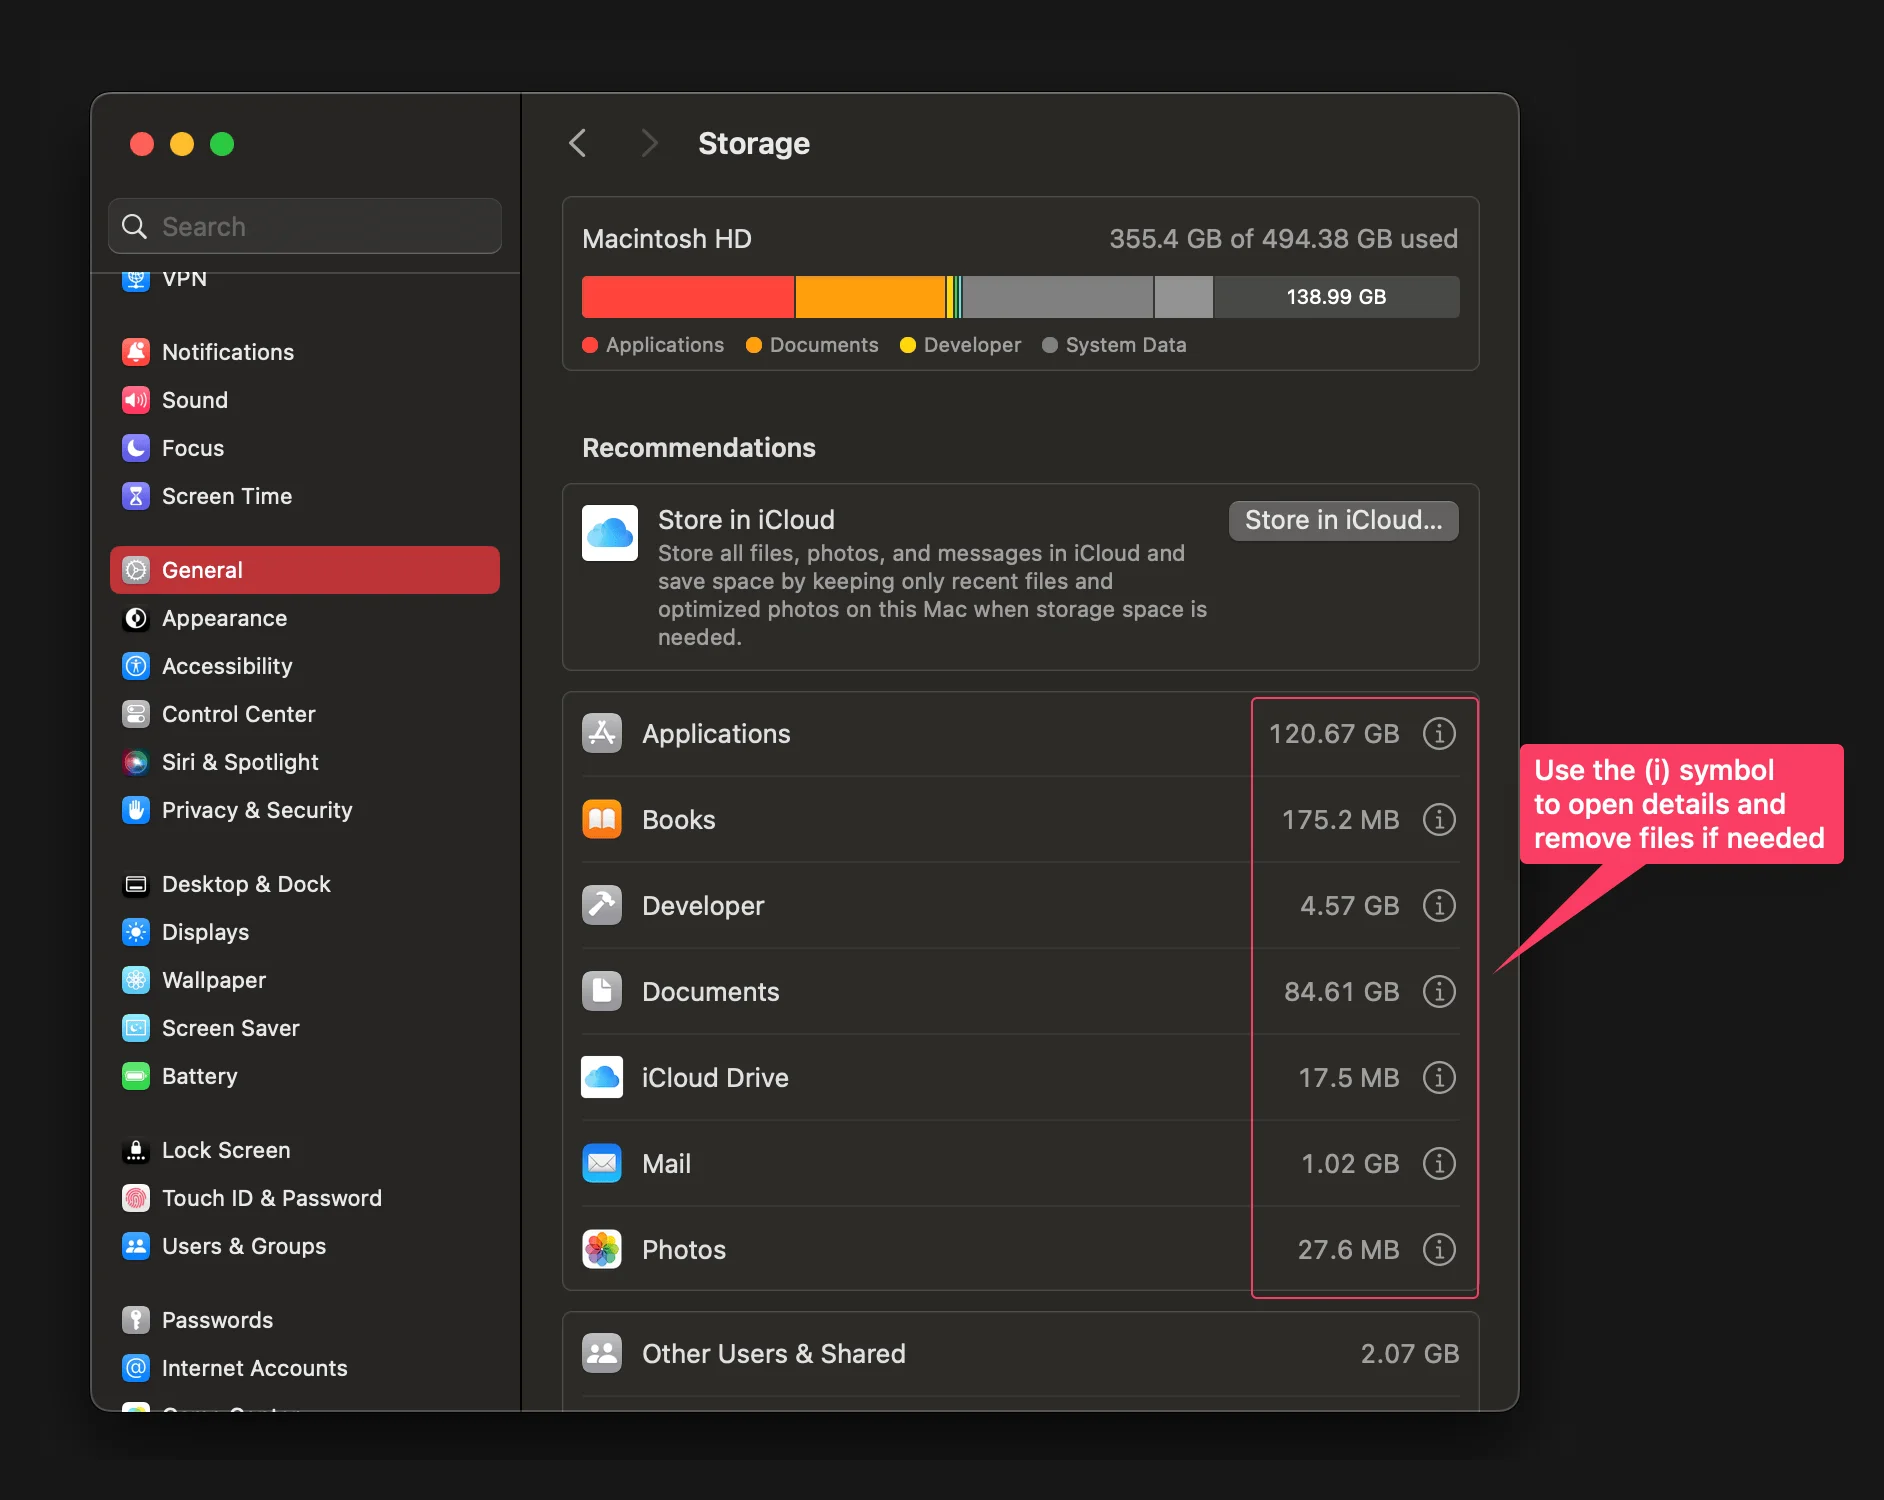Click the forward navigation chevron
The width and height of the screenshot is (1884, 1500).
pyautogui.click(x=649, y=143)
